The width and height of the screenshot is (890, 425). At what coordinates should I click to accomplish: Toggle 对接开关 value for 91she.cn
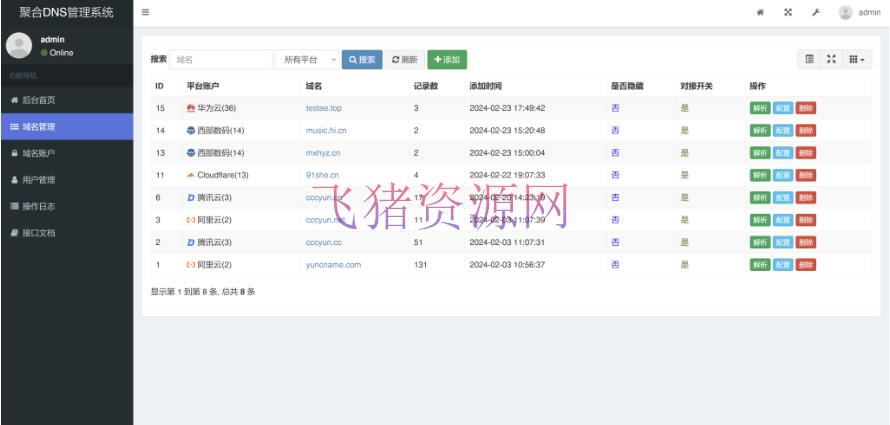[685, 175]
